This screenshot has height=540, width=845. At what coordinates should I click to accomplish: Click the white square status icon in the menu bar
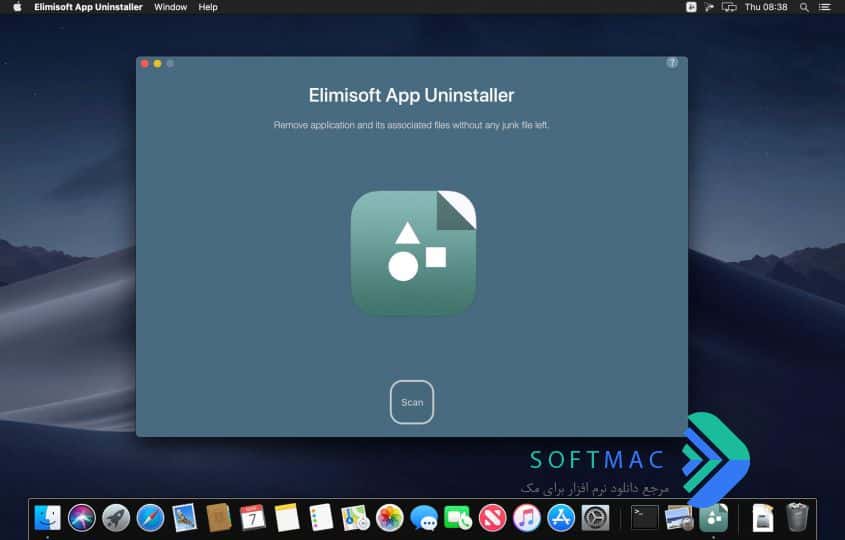point(691,7)
